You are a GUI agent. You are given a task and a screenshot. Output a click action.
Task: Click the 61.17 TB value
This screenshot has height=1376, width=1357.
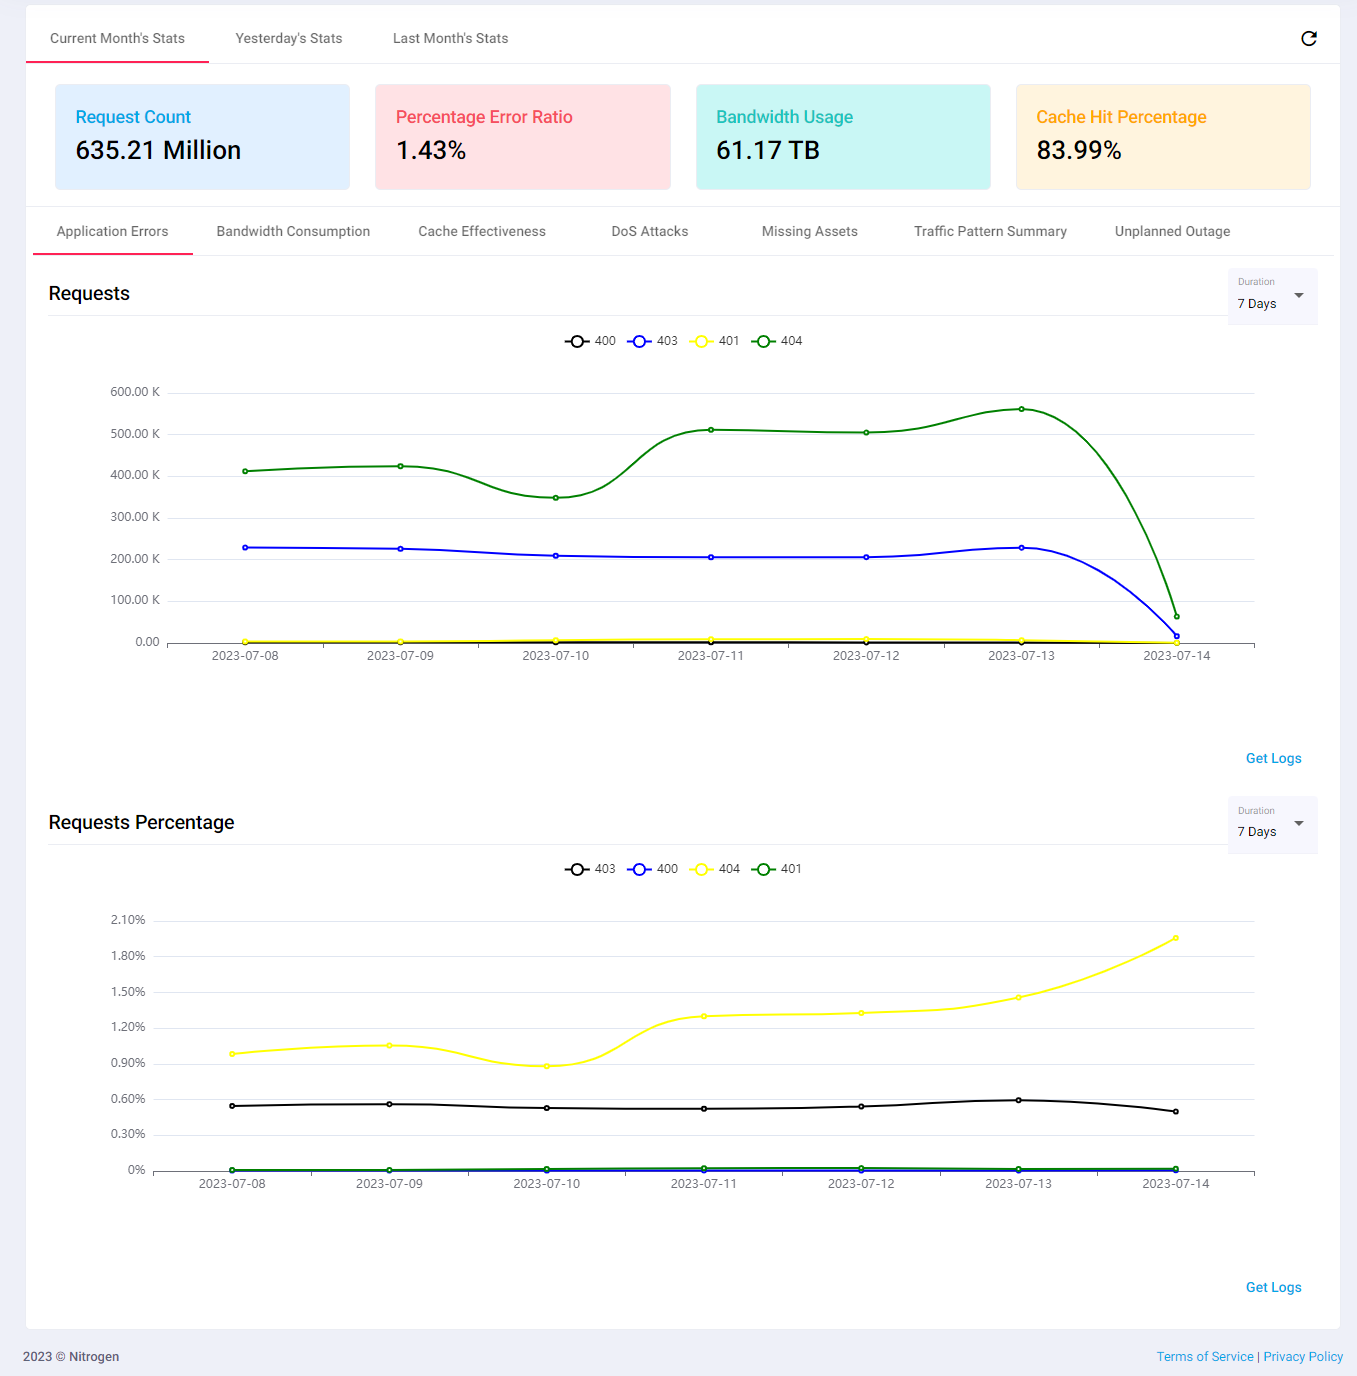tap(768, 150)
